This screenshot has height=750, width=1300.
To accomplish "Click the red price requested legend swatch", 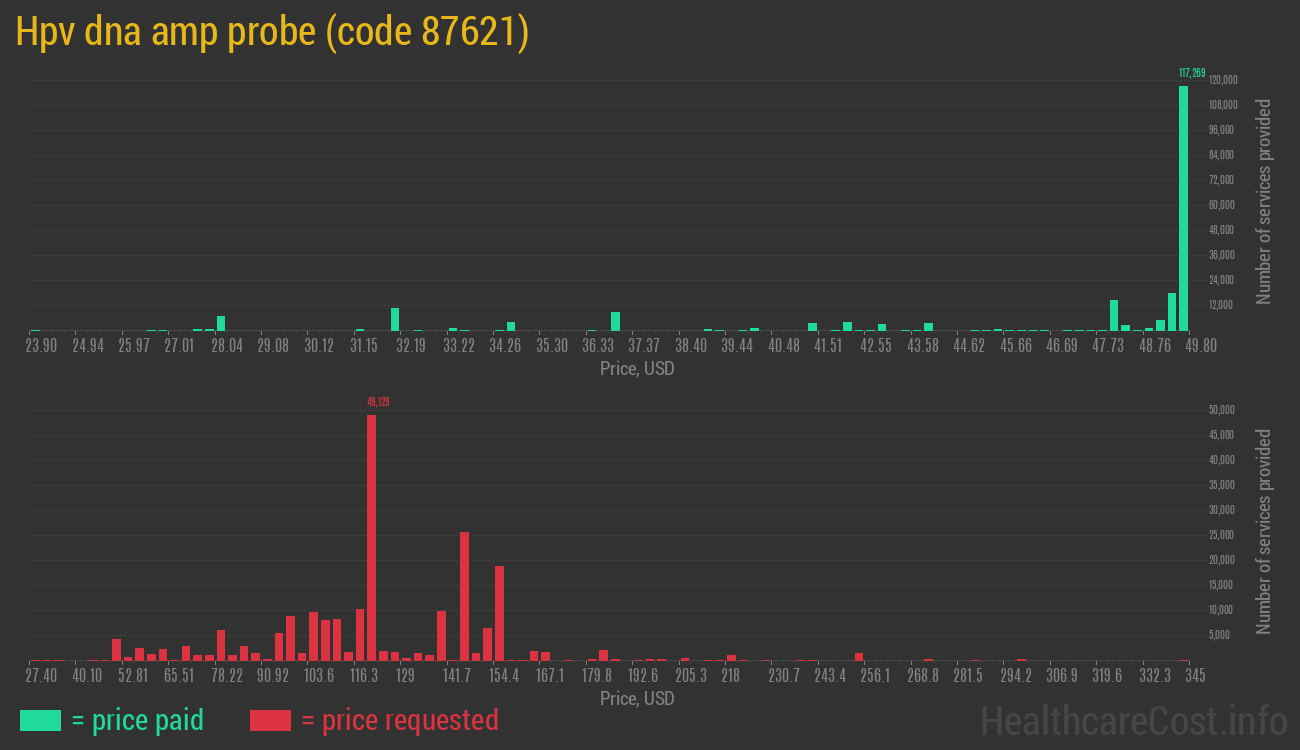I will tap(270, 720).
